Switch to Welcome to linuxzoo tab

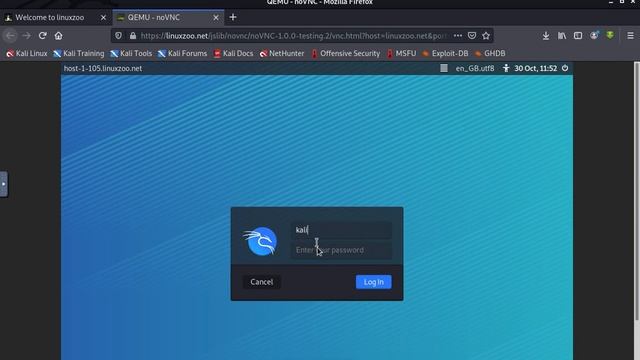coord(50,17)
